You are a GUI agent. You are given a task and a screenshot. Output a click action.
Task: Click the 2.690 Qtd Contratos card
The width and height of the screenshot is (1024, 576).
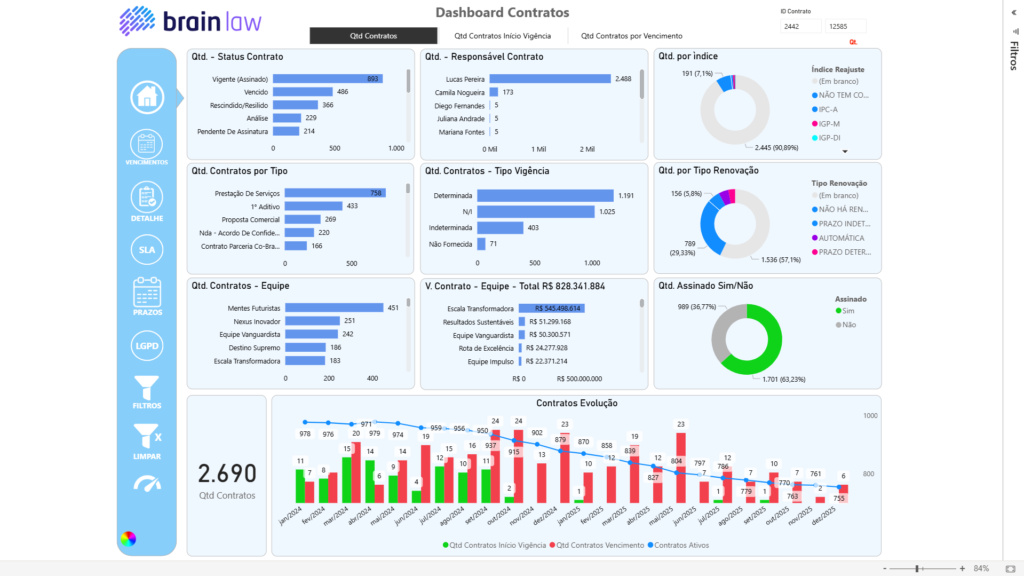click(227, 475)
